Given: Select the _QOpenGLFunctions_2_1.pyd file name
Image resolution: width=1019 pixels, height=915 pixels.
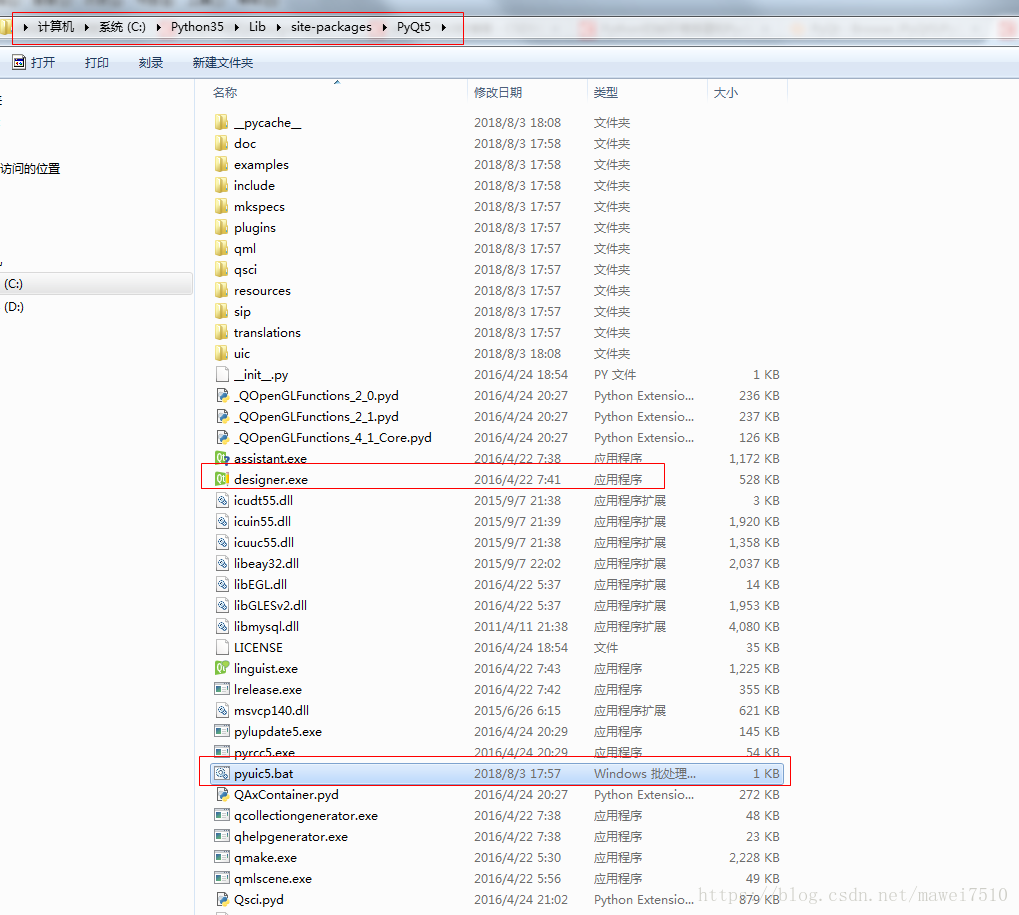Looking at the screenshot, I should click(316, 417).
